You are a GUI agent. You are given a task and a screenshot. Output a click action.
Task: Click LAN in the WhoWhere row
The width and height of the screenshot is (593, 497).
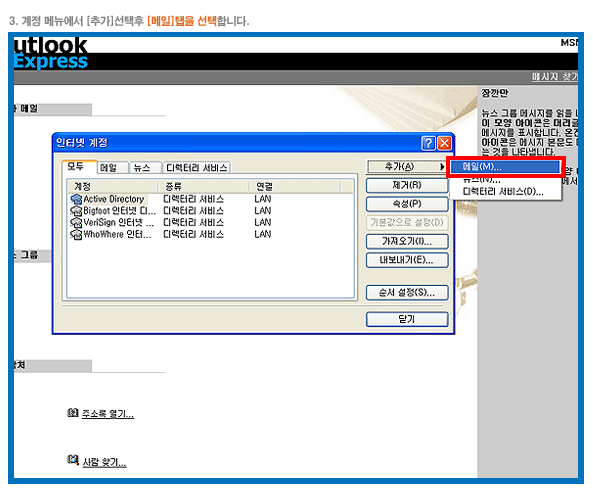coord(262,235)
